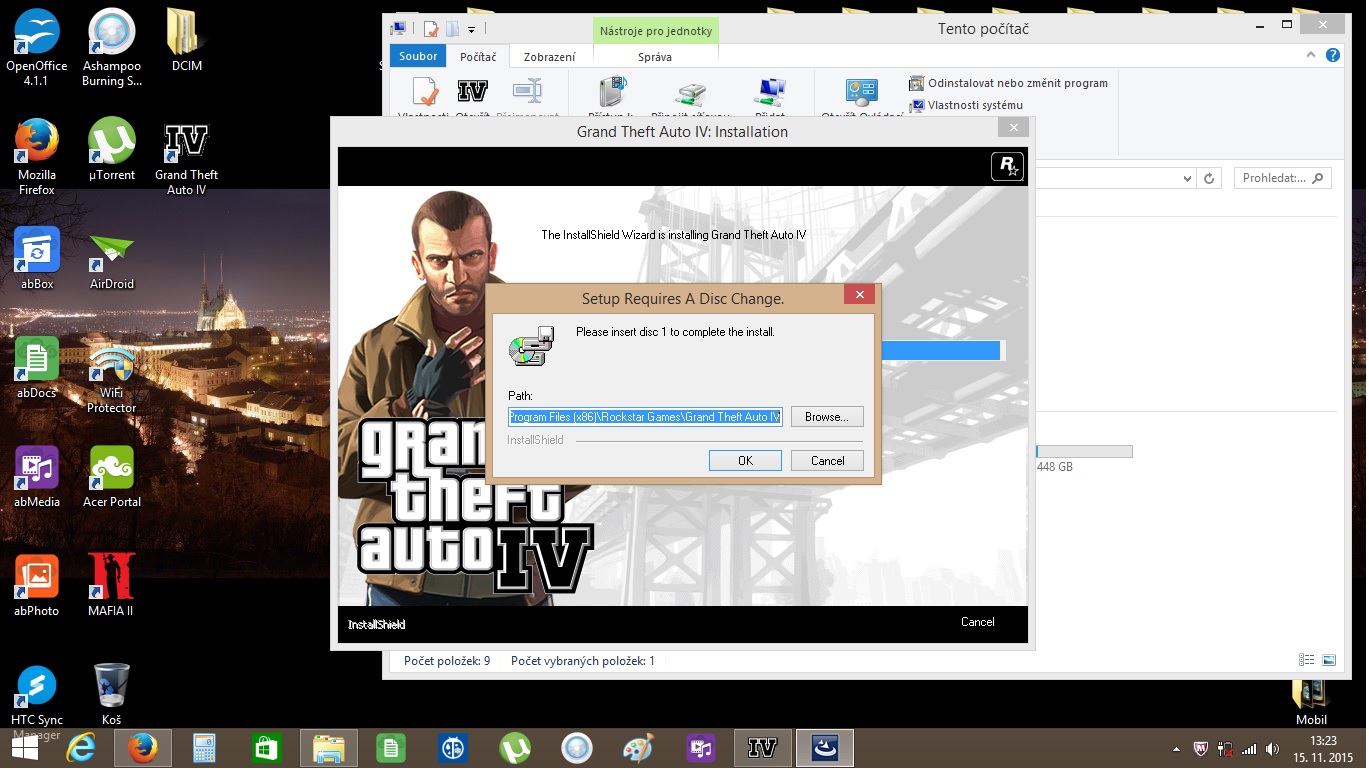This screenshot has height=769, width=1369.
Task: Switch to Firefox on the taskbar
Action: click(x=143, y=747)
